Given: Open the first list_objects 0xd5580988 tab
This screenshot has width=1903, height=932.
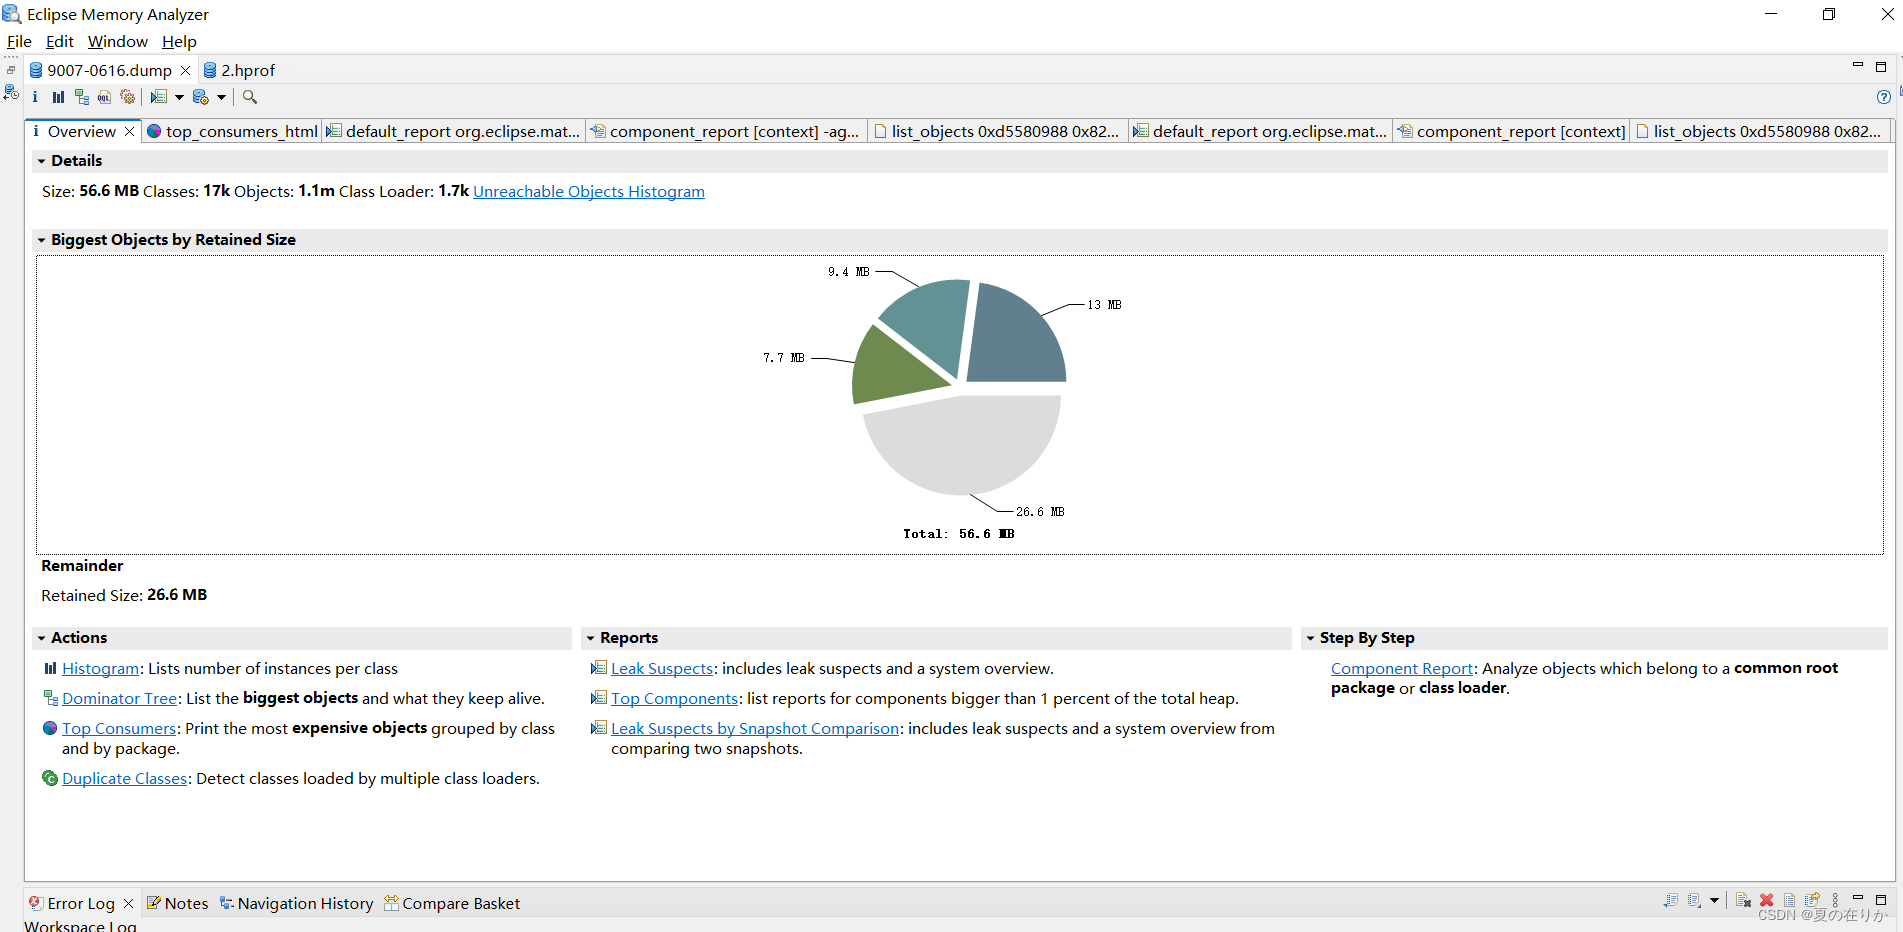Looking at the screenshot, I should 997,131.
